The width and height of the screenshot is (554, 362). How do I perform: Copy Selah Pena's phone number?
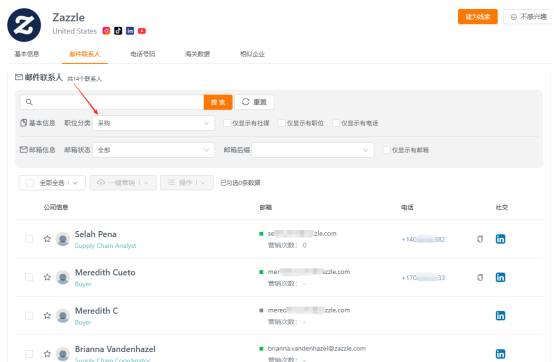tap(480, 239)
